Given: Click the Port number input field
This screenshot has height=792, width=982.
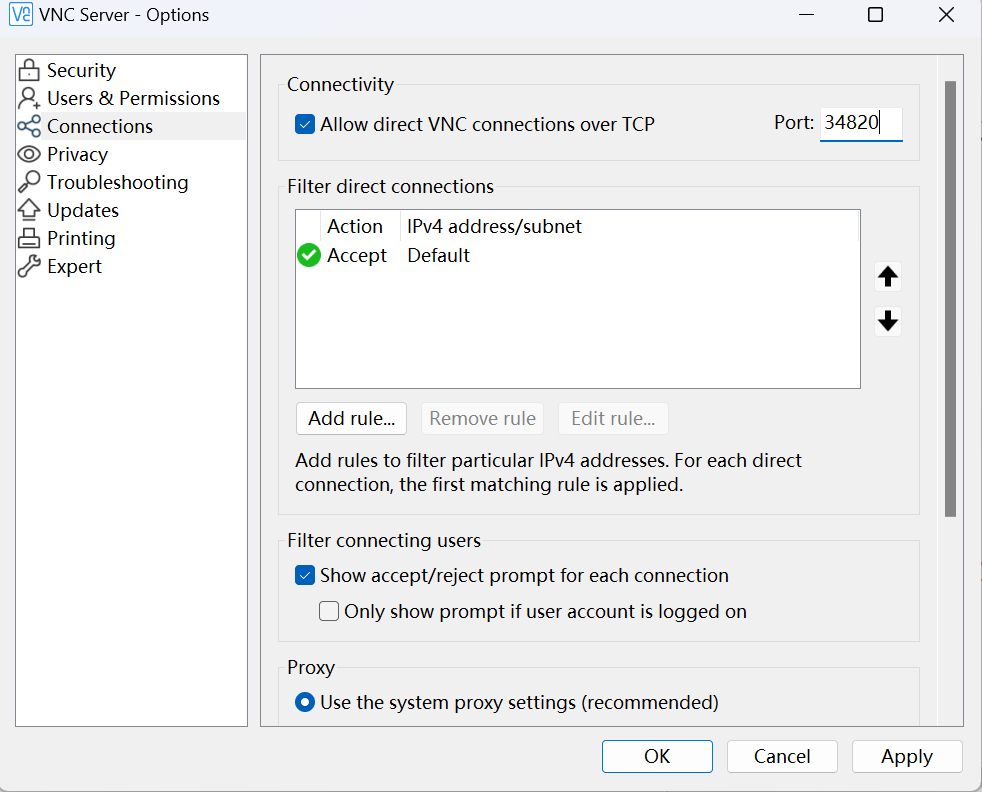Looking at the screenshot, I should pos(861,123).
